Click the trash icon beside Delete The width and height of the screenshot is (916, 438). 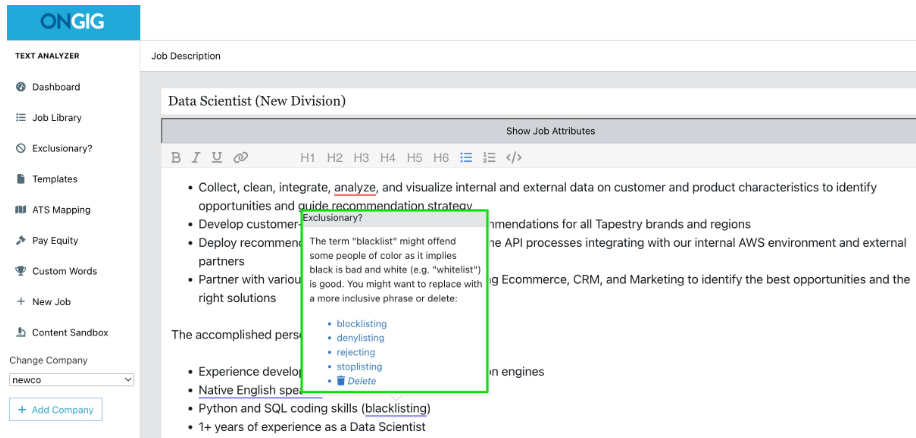341,381
